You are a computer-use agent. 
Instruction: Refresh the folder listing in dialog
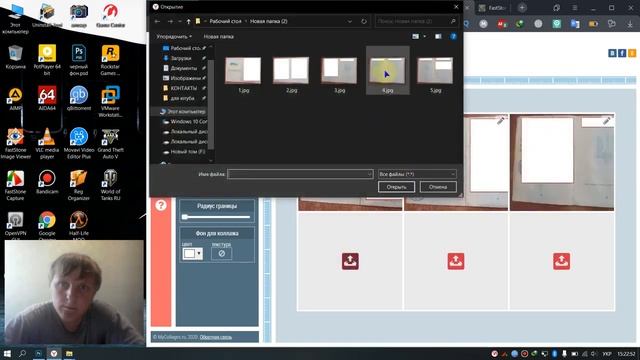[x=364, y=21]
